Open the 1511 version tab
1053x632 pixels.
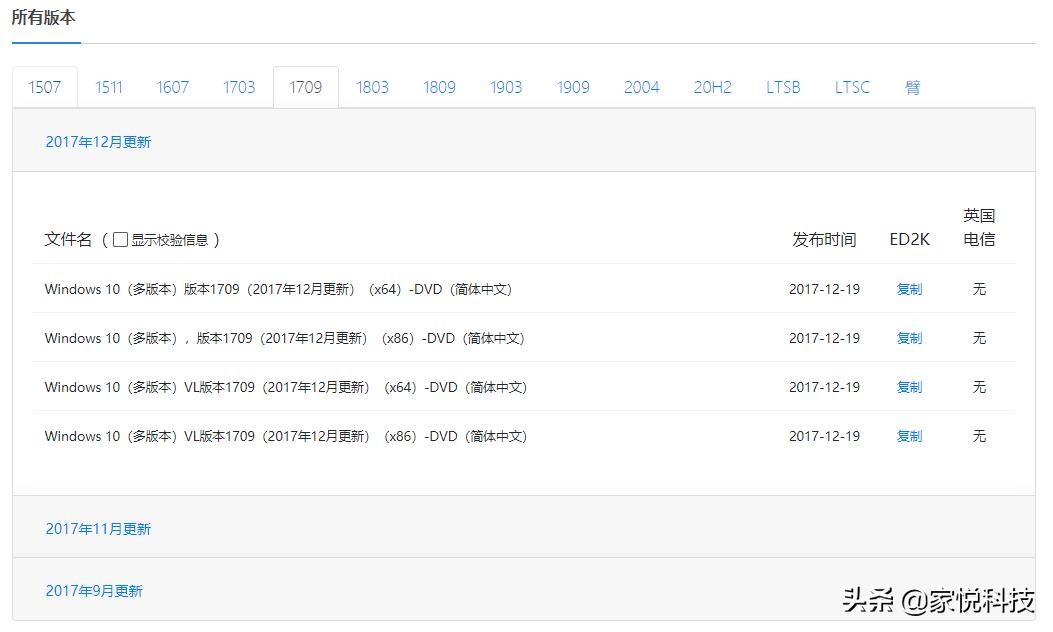coord(109,87)
